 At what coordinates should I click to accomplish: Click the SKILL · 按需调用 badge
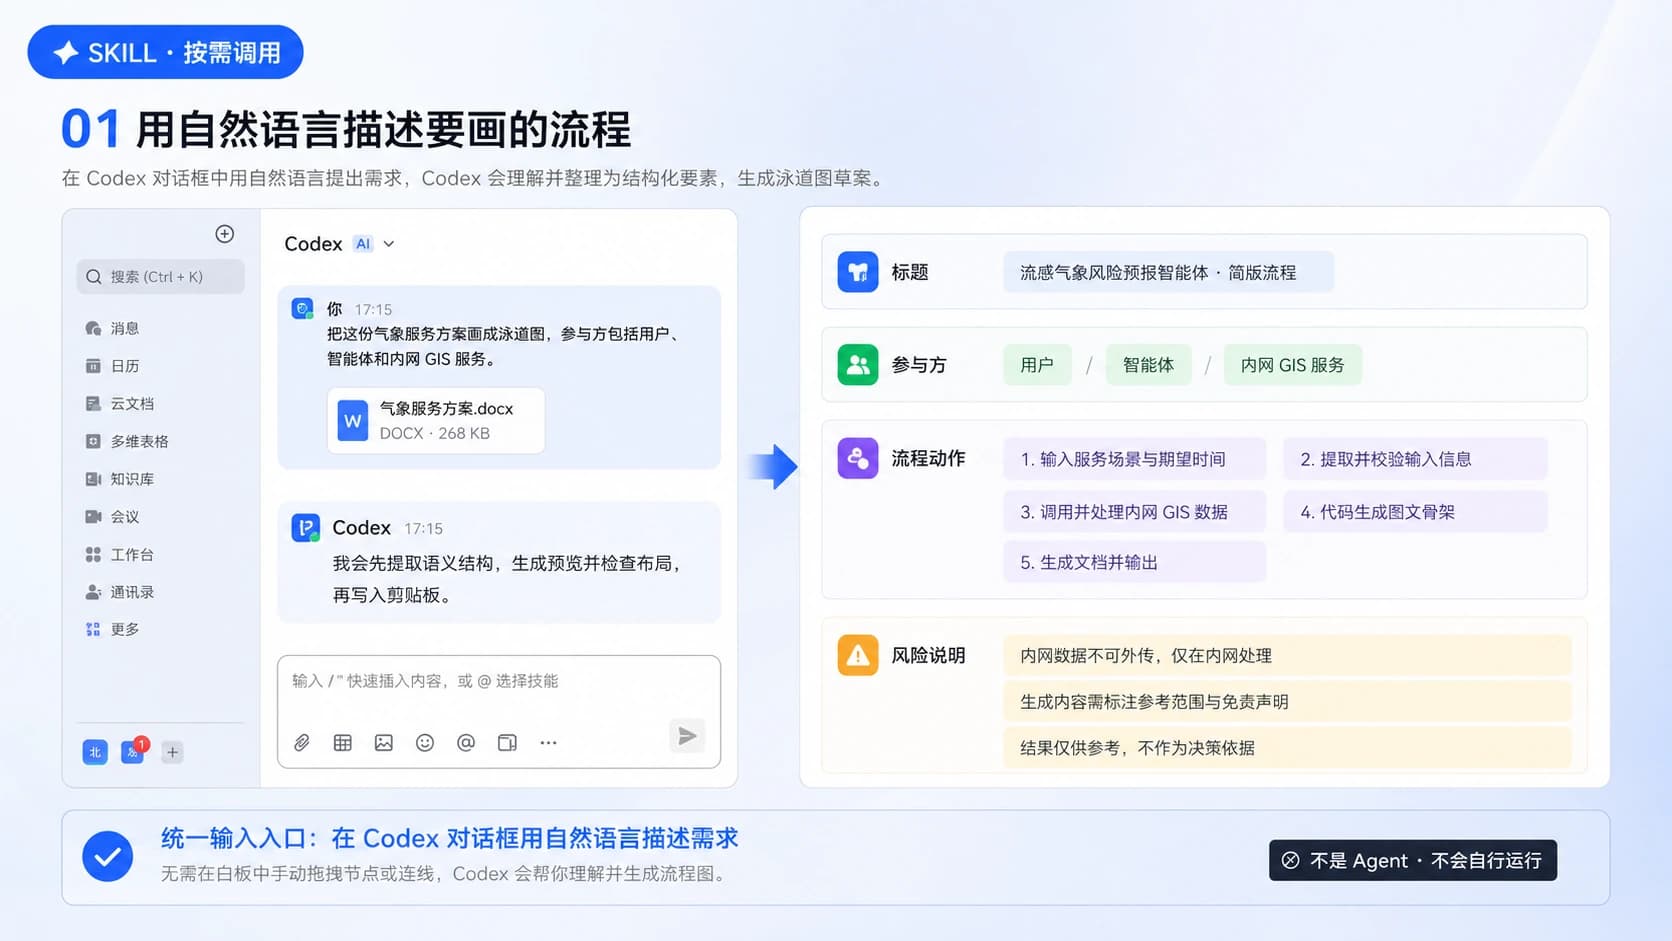[165, 52]
